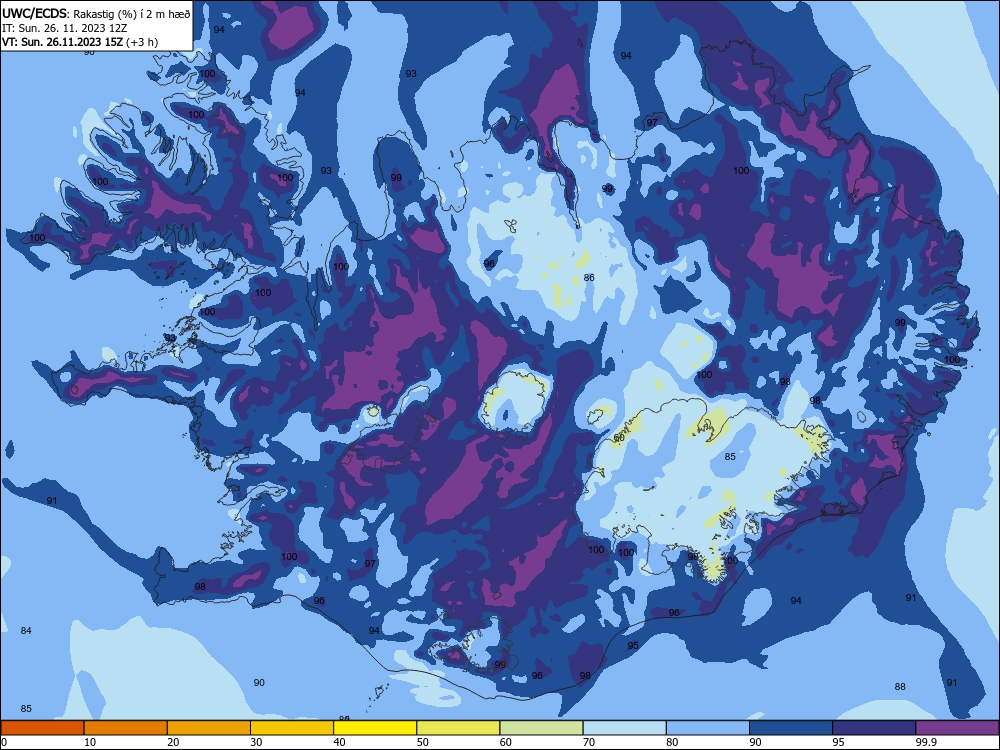
Task: Click the '30' legend tick label
Action: 256,742
